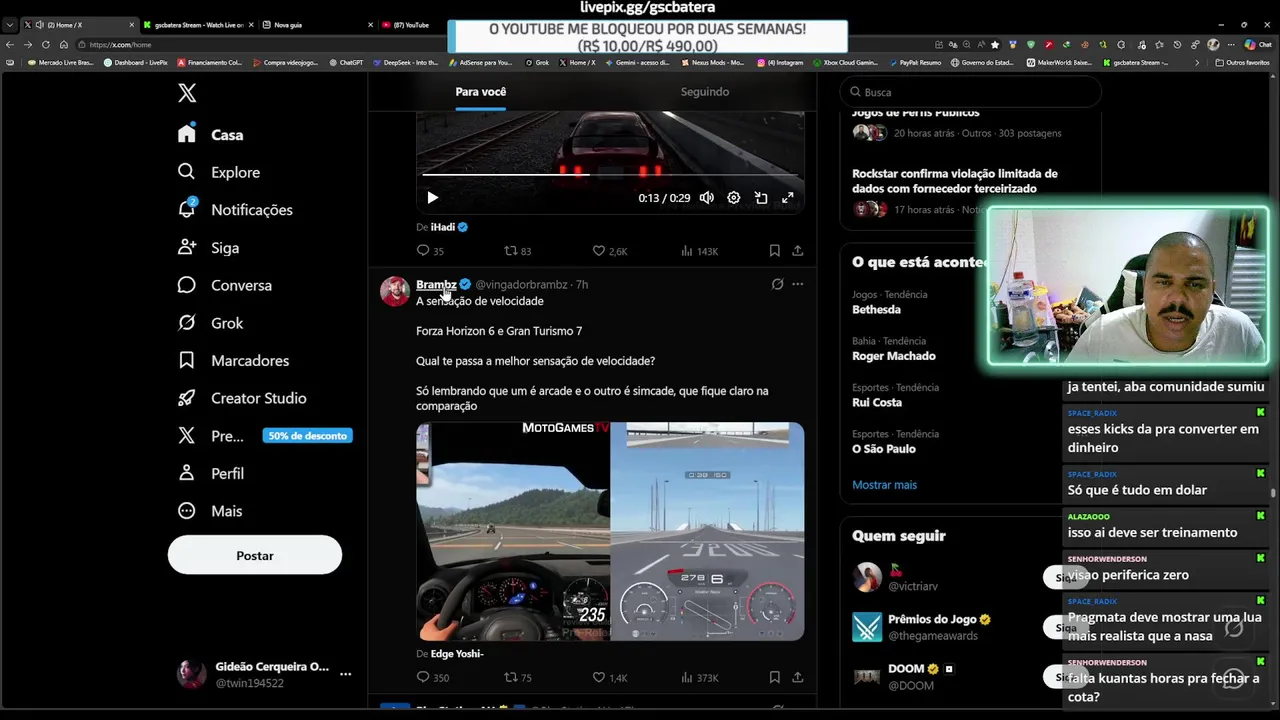This screenshot has width=1280, height=720.
Task: Open Rockstar confirma violação news item
Action: pyautogui.click(x=955, y=181)
